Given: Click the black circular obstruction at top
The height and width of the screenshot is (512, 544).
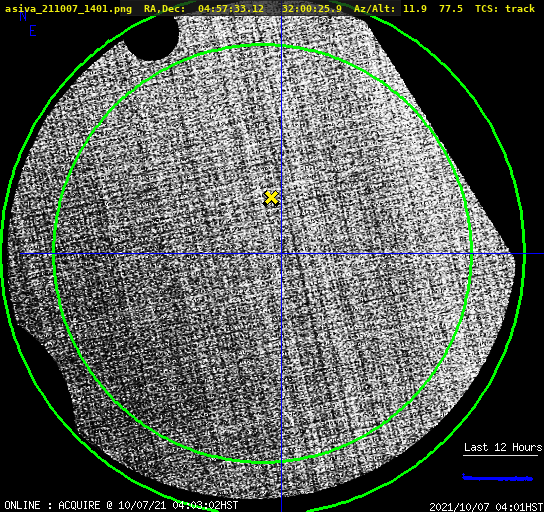Looking at the screenshot, I should click(x=152, y=36).
